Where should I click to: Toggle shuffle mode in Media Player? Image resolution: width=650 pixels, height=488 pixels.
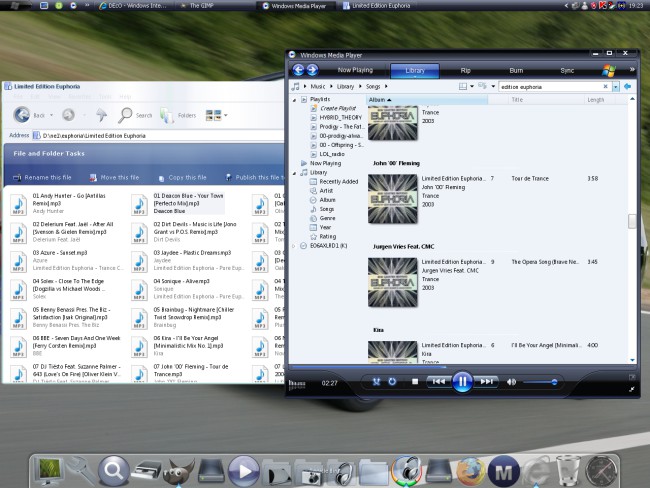376,382
